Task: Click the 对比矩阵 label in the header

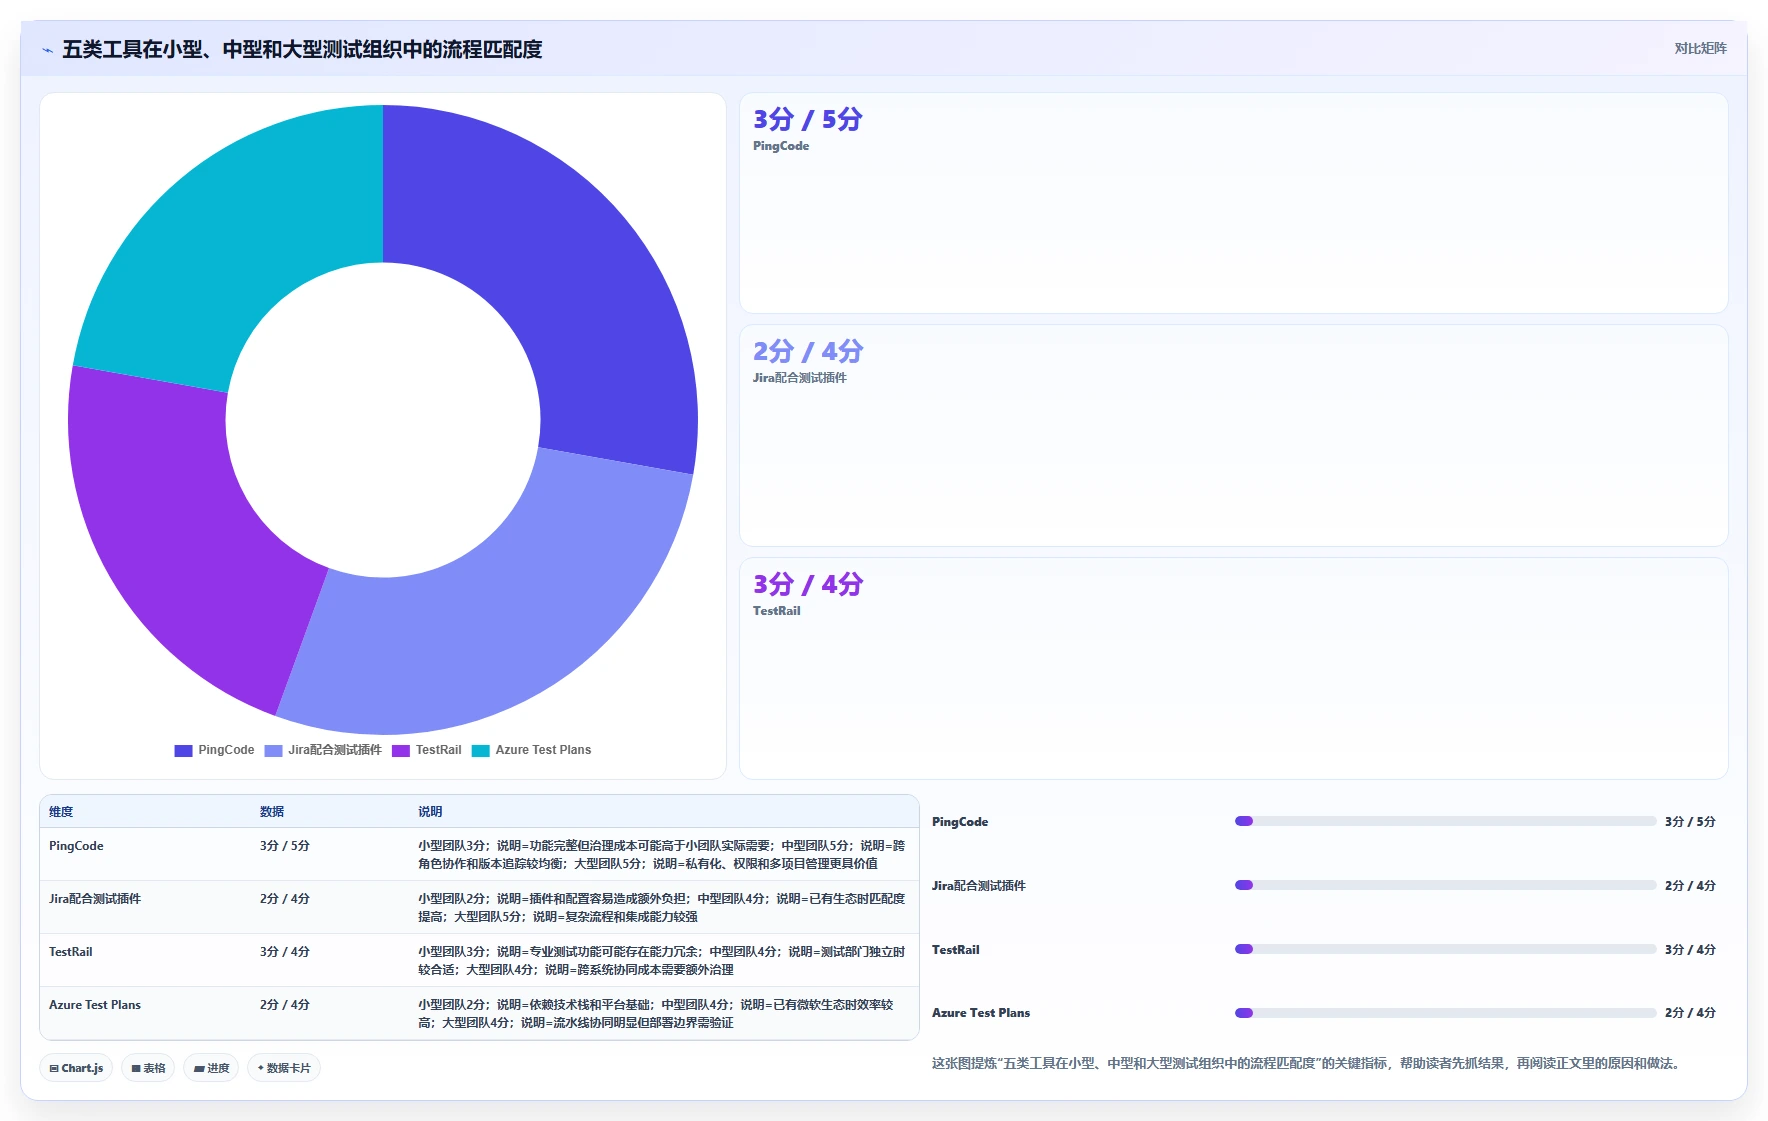Action: click(1700, 48)
